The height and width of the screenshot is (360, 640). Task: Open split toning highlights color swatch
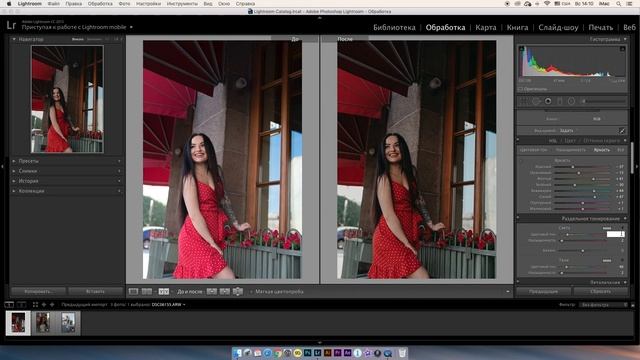pos(607,228)
